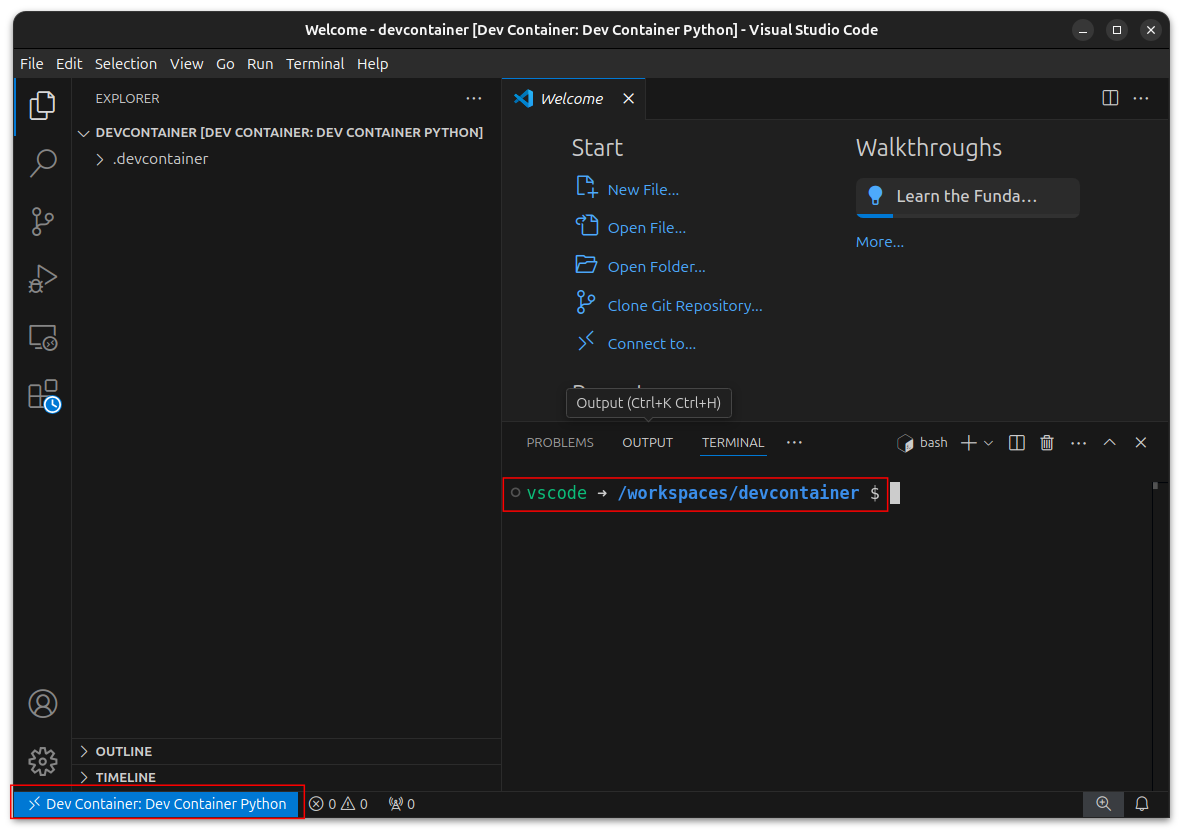The height and width of the screenshot is (834, 1183).
Task: Open terminal panel more actions ellipsis
Action: pos(1078,443)
